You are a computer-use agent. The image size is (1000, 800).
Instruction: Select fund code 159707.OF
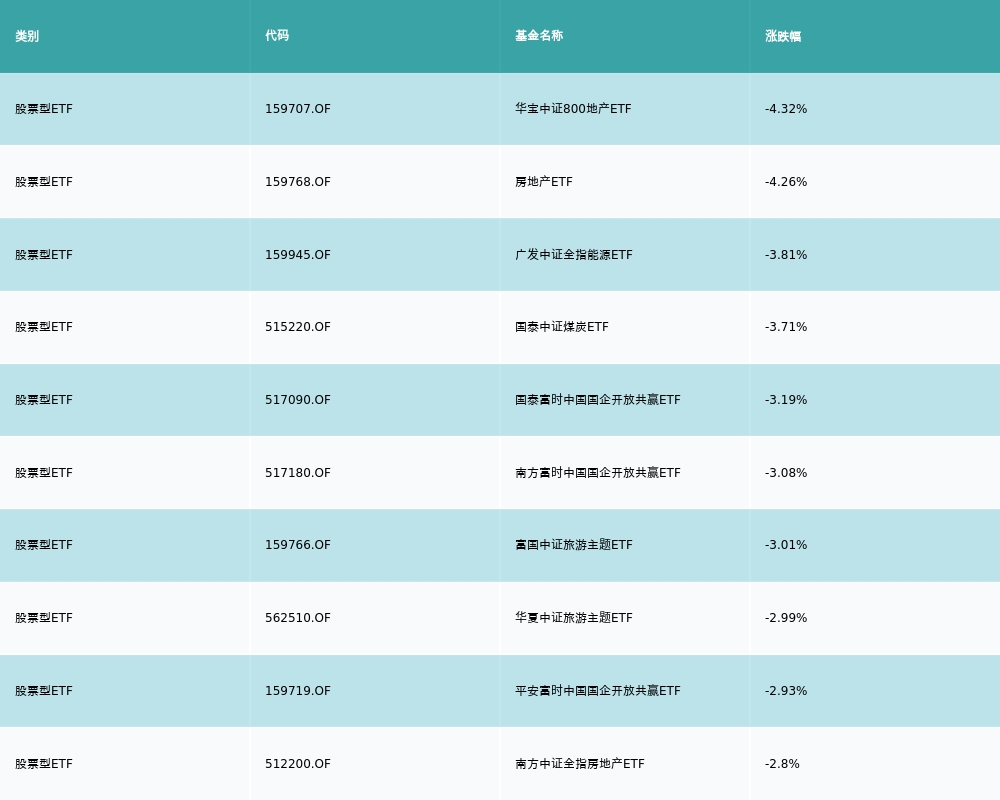click(x=298, y=109)
